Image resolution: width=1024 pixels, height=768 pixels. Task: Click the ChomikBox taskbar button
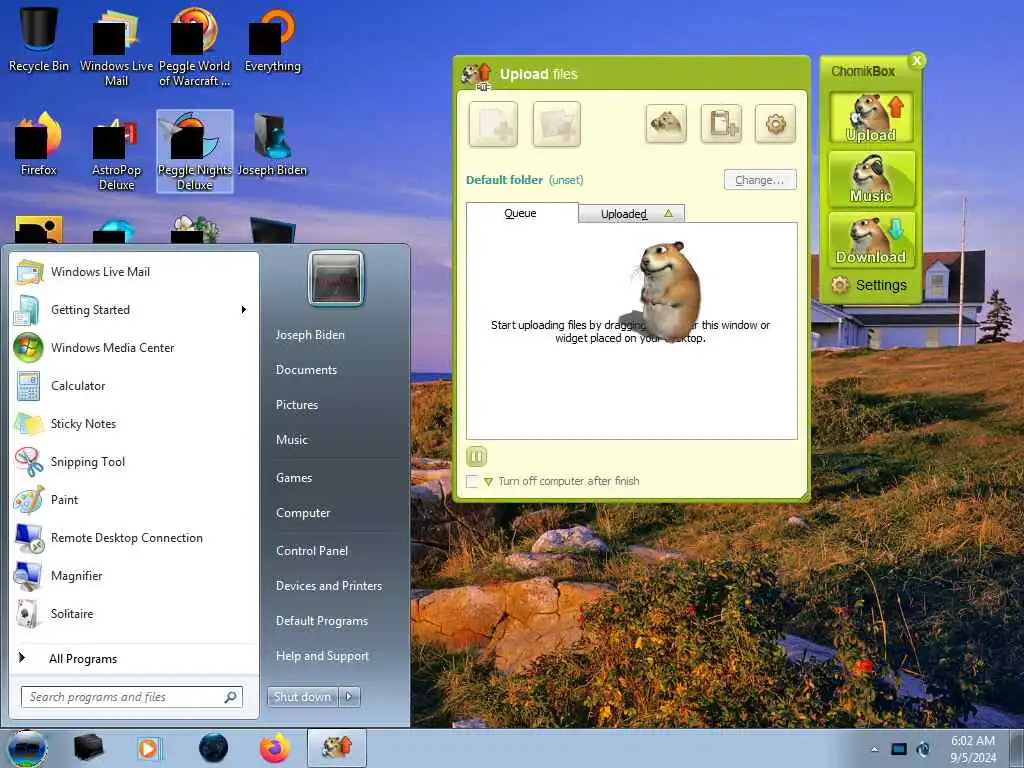tap(337, 748)
